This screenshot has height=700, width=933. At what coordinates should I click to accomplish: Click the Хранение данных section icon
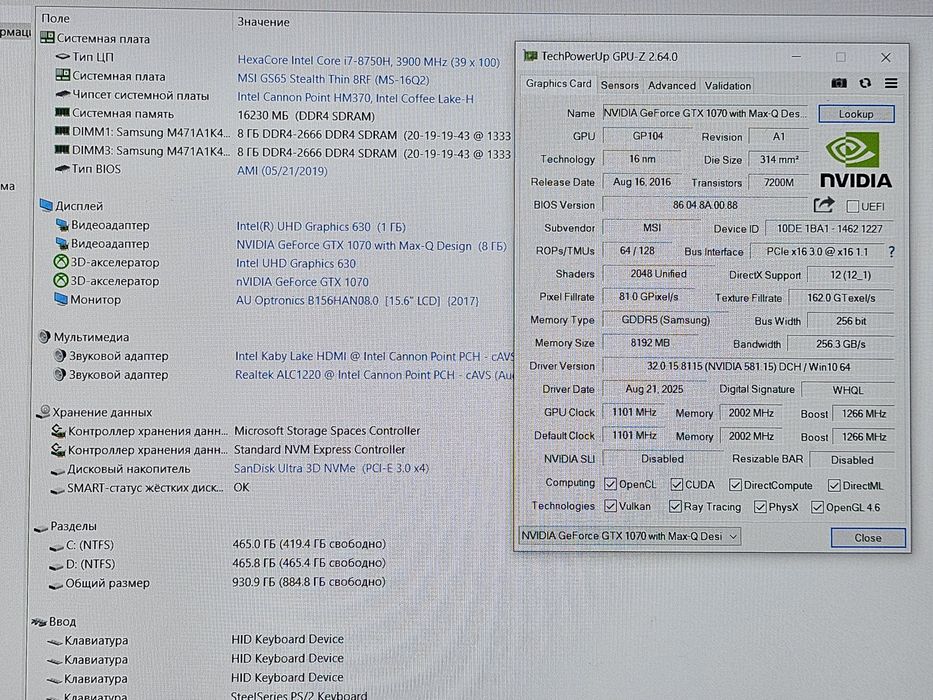pyautogui.click(x=43, y=411)
